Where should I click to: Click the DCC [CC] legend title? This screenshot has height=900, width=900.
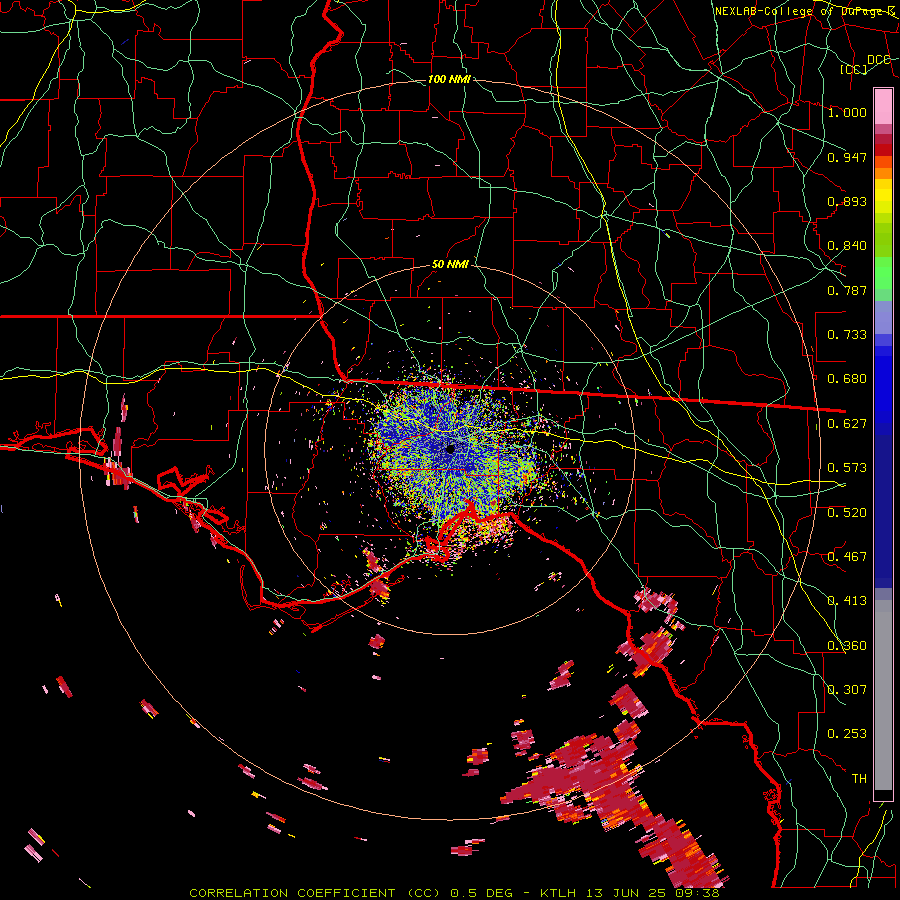click(868, 64)
